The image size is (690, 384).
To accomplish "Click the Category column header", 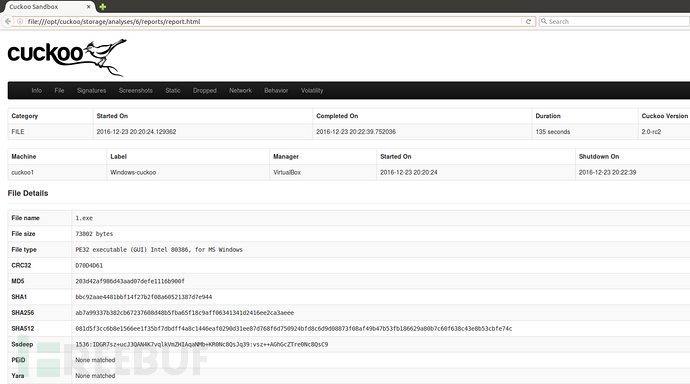I will point(25,116).
